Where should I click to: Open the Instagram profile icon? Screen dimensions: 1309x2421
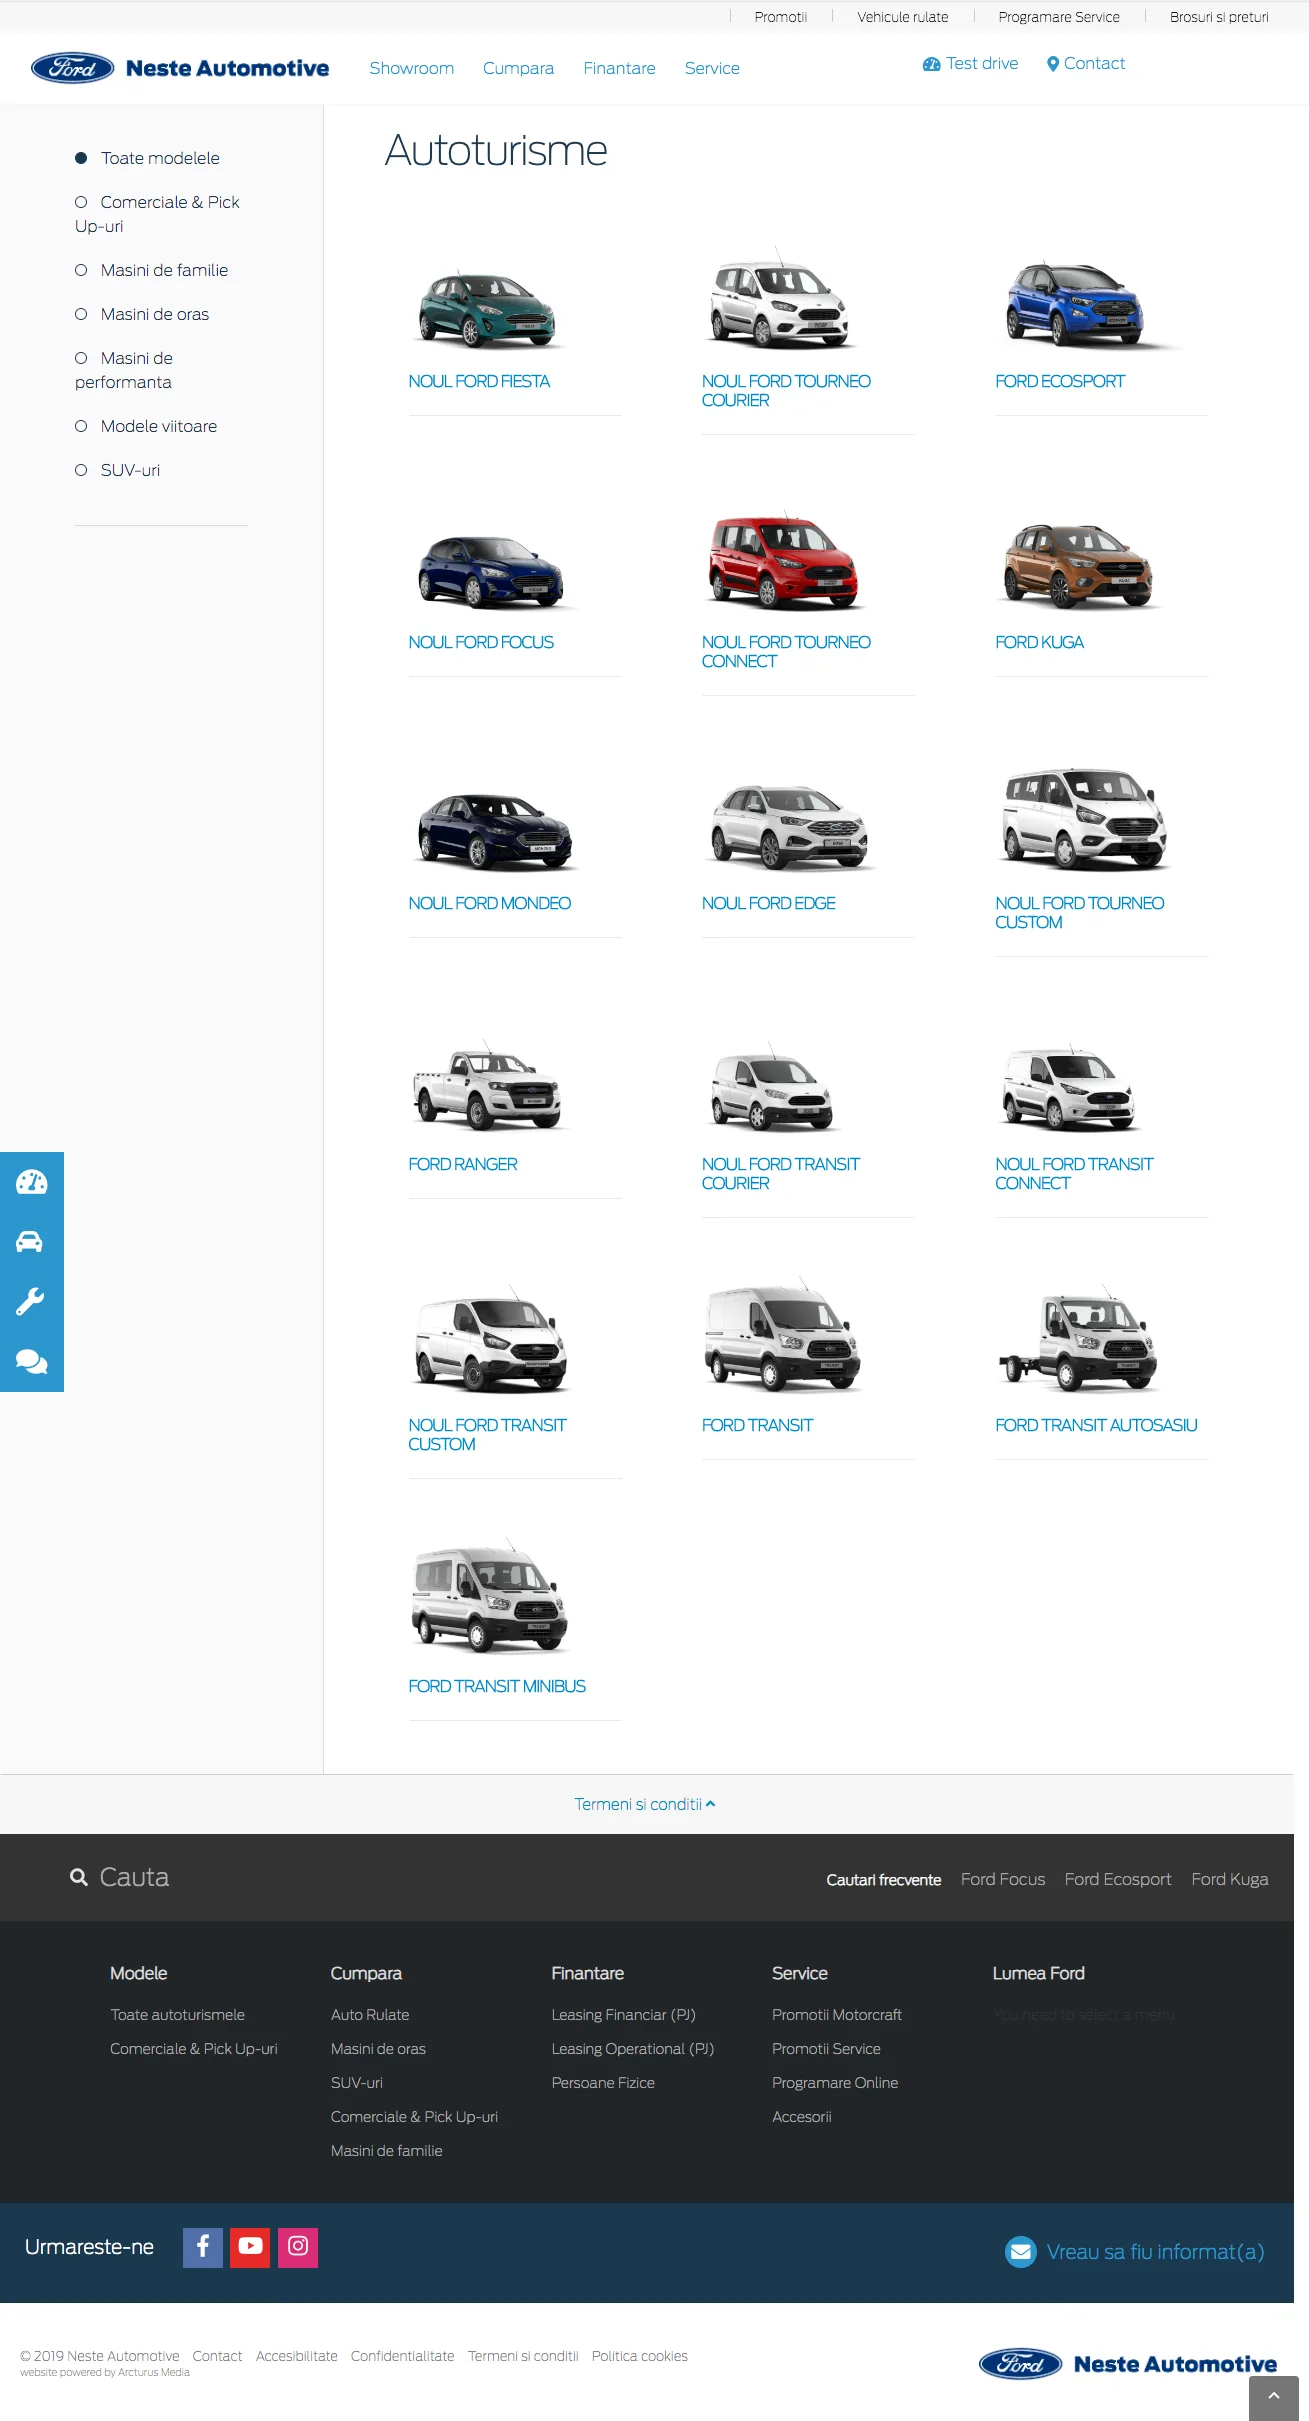[x=298, y=2247]
